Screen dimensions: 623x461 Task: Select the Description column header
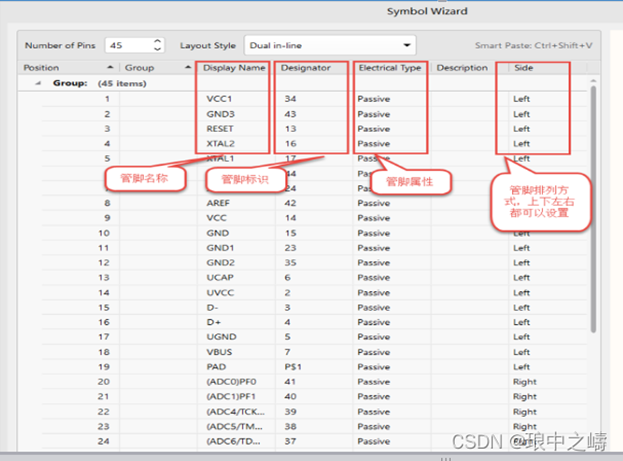461,68
